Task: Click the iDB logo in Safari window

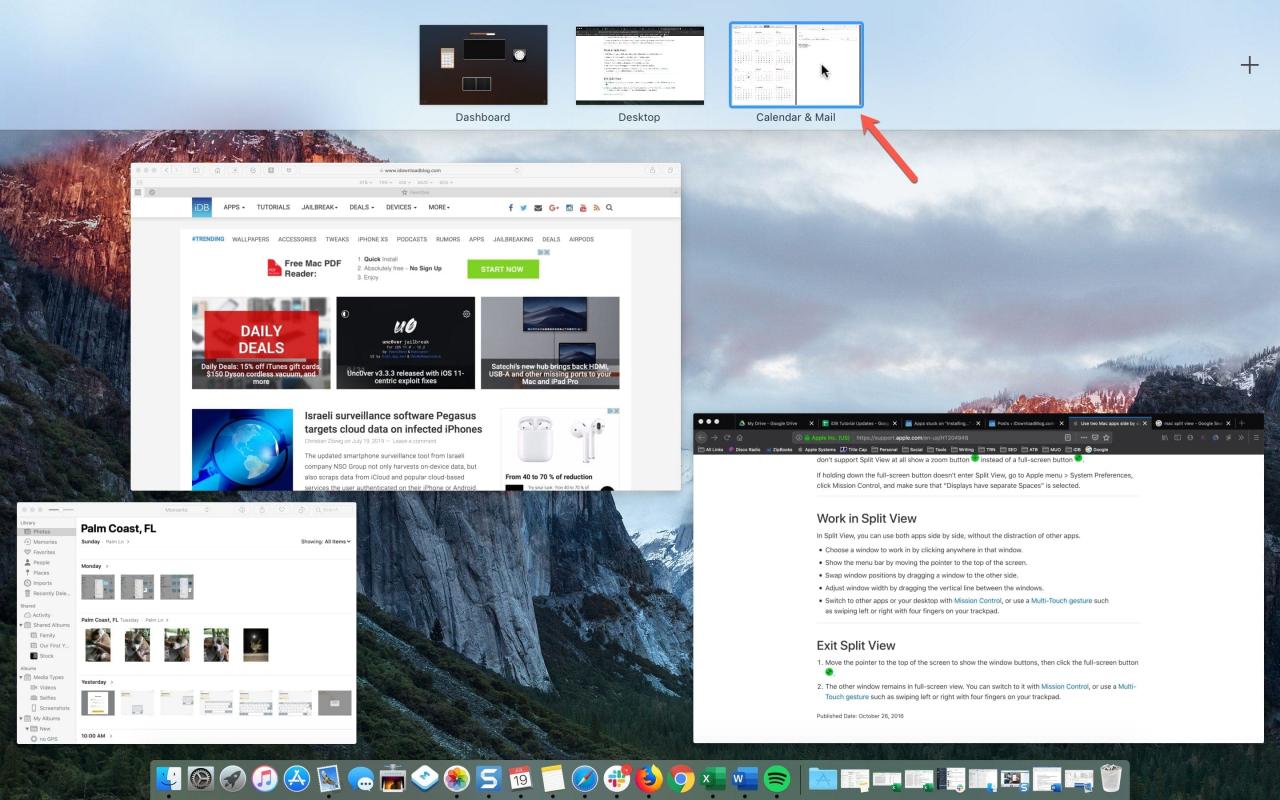Action: click(x=202, y=207)
